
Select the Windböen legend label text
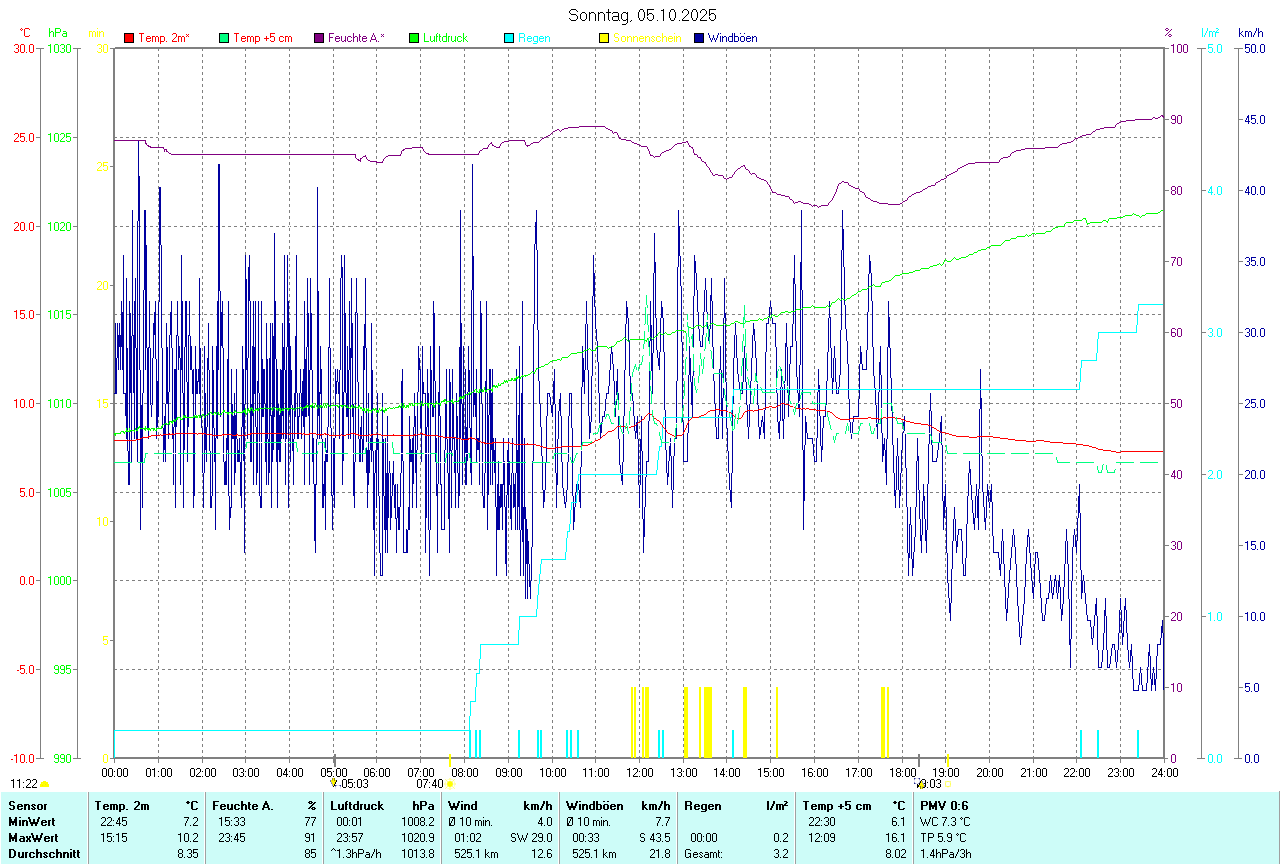pyautogui.click(x=733, y=38)
